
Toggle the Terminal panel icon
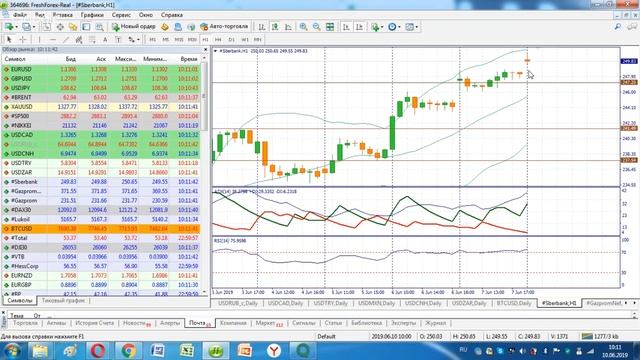point(86,27)
